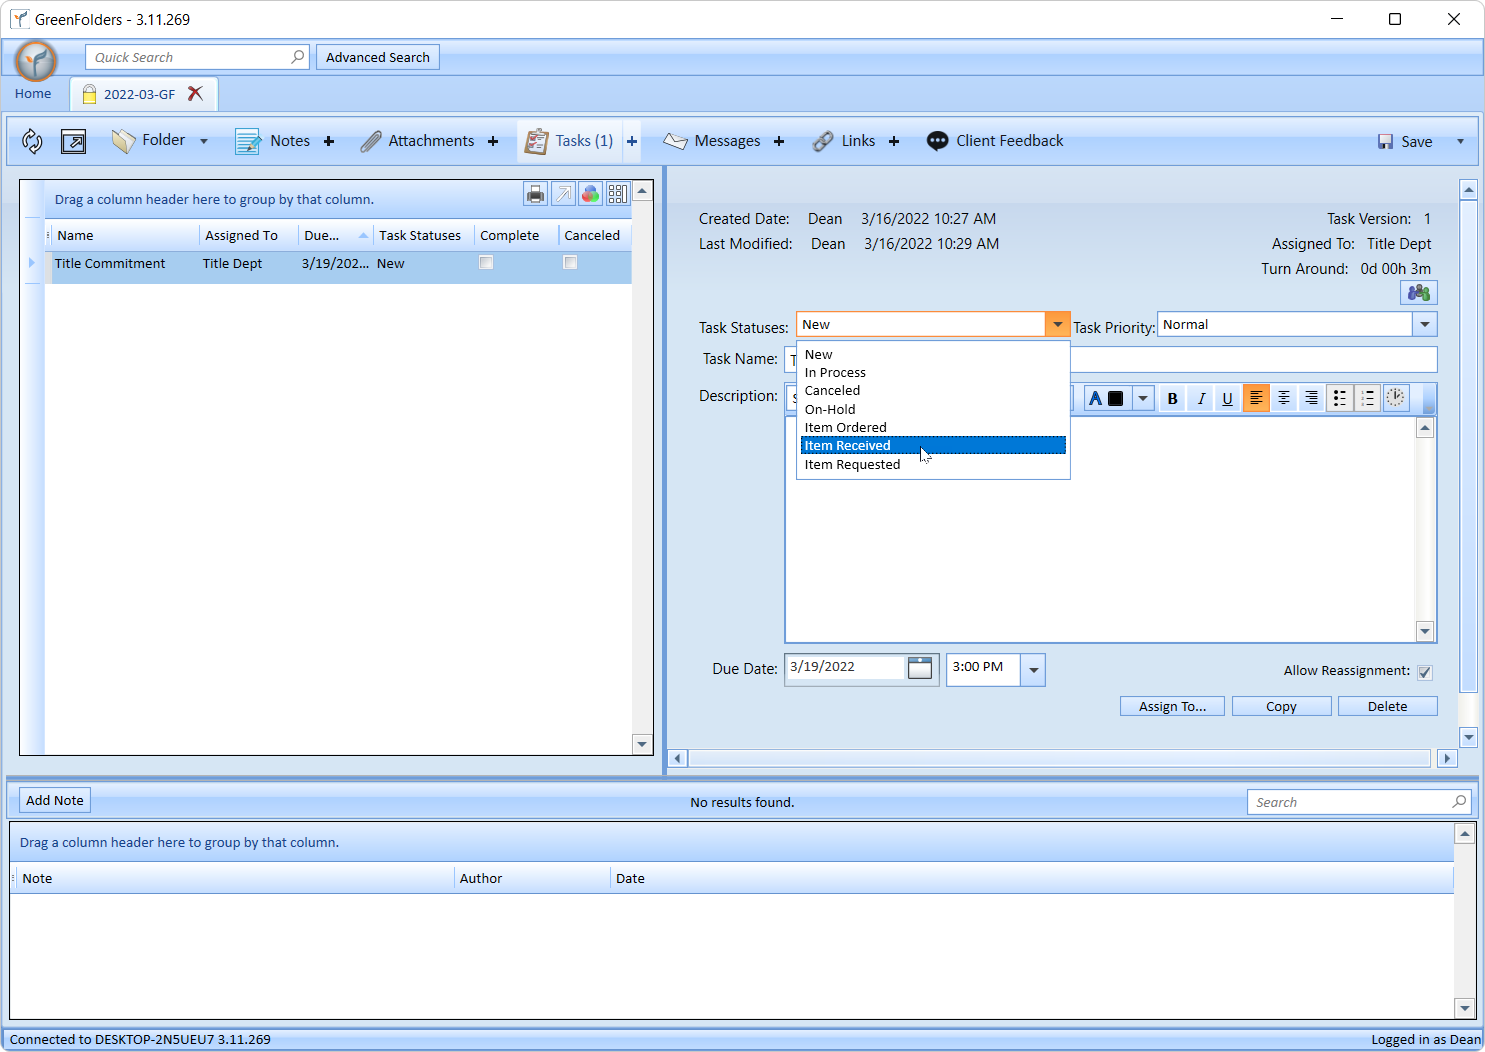
Task: Open the calendar picker for Due Date
Action: pyautogui.click(x=920, y=668)
